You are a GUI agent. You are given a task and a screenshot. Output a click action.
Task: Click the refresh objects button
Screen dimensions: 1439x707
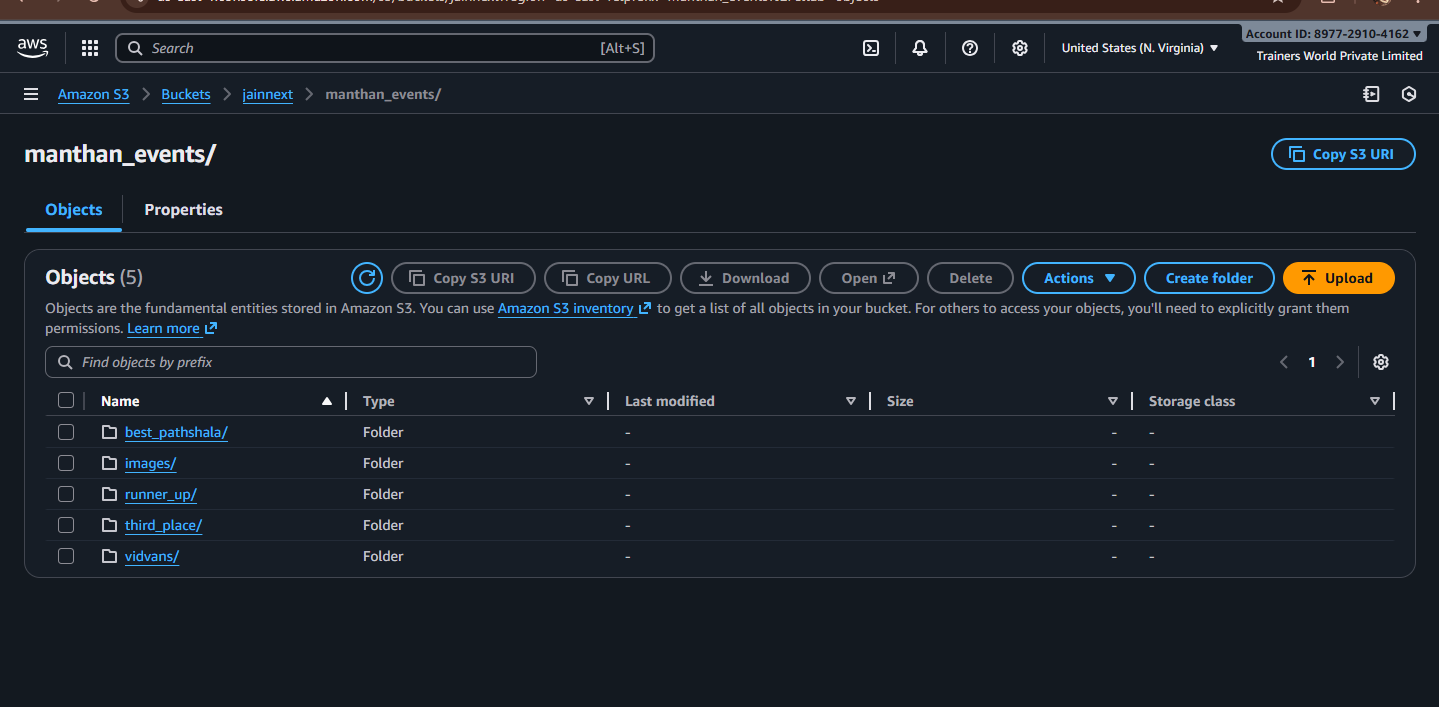(367, 278)
